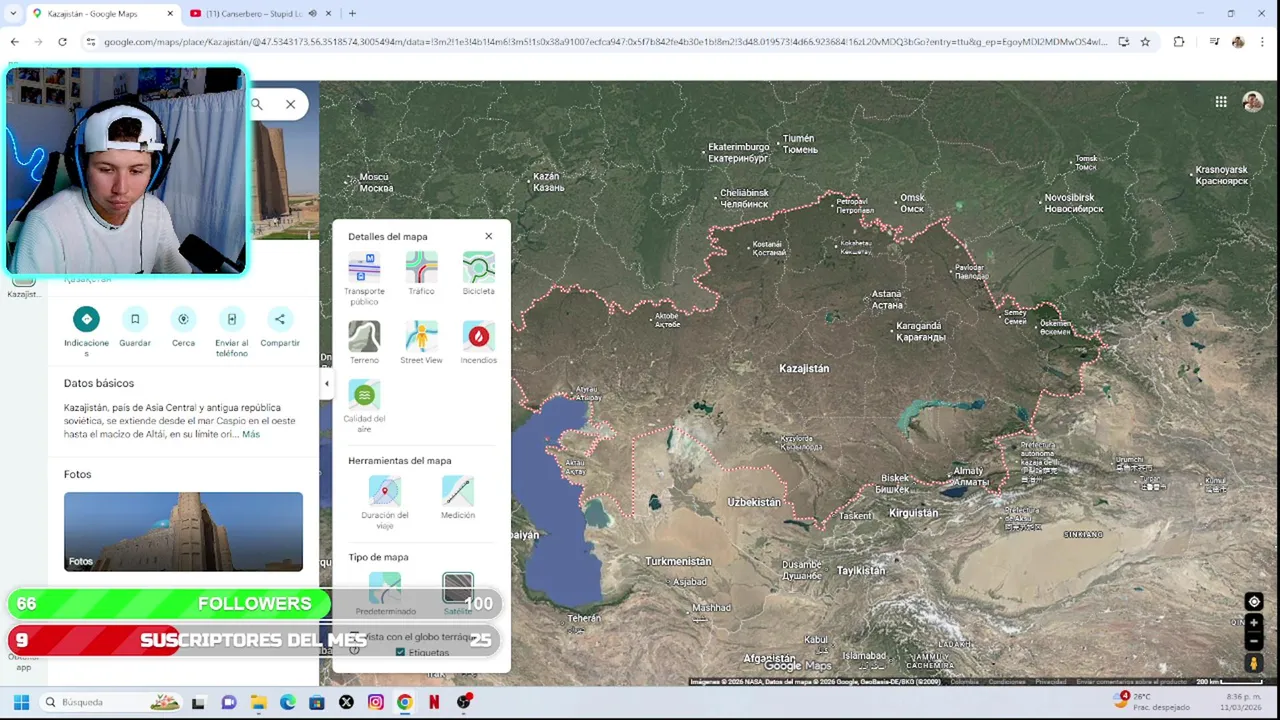Open the Street View pegman

click(x=1254, y=662)
